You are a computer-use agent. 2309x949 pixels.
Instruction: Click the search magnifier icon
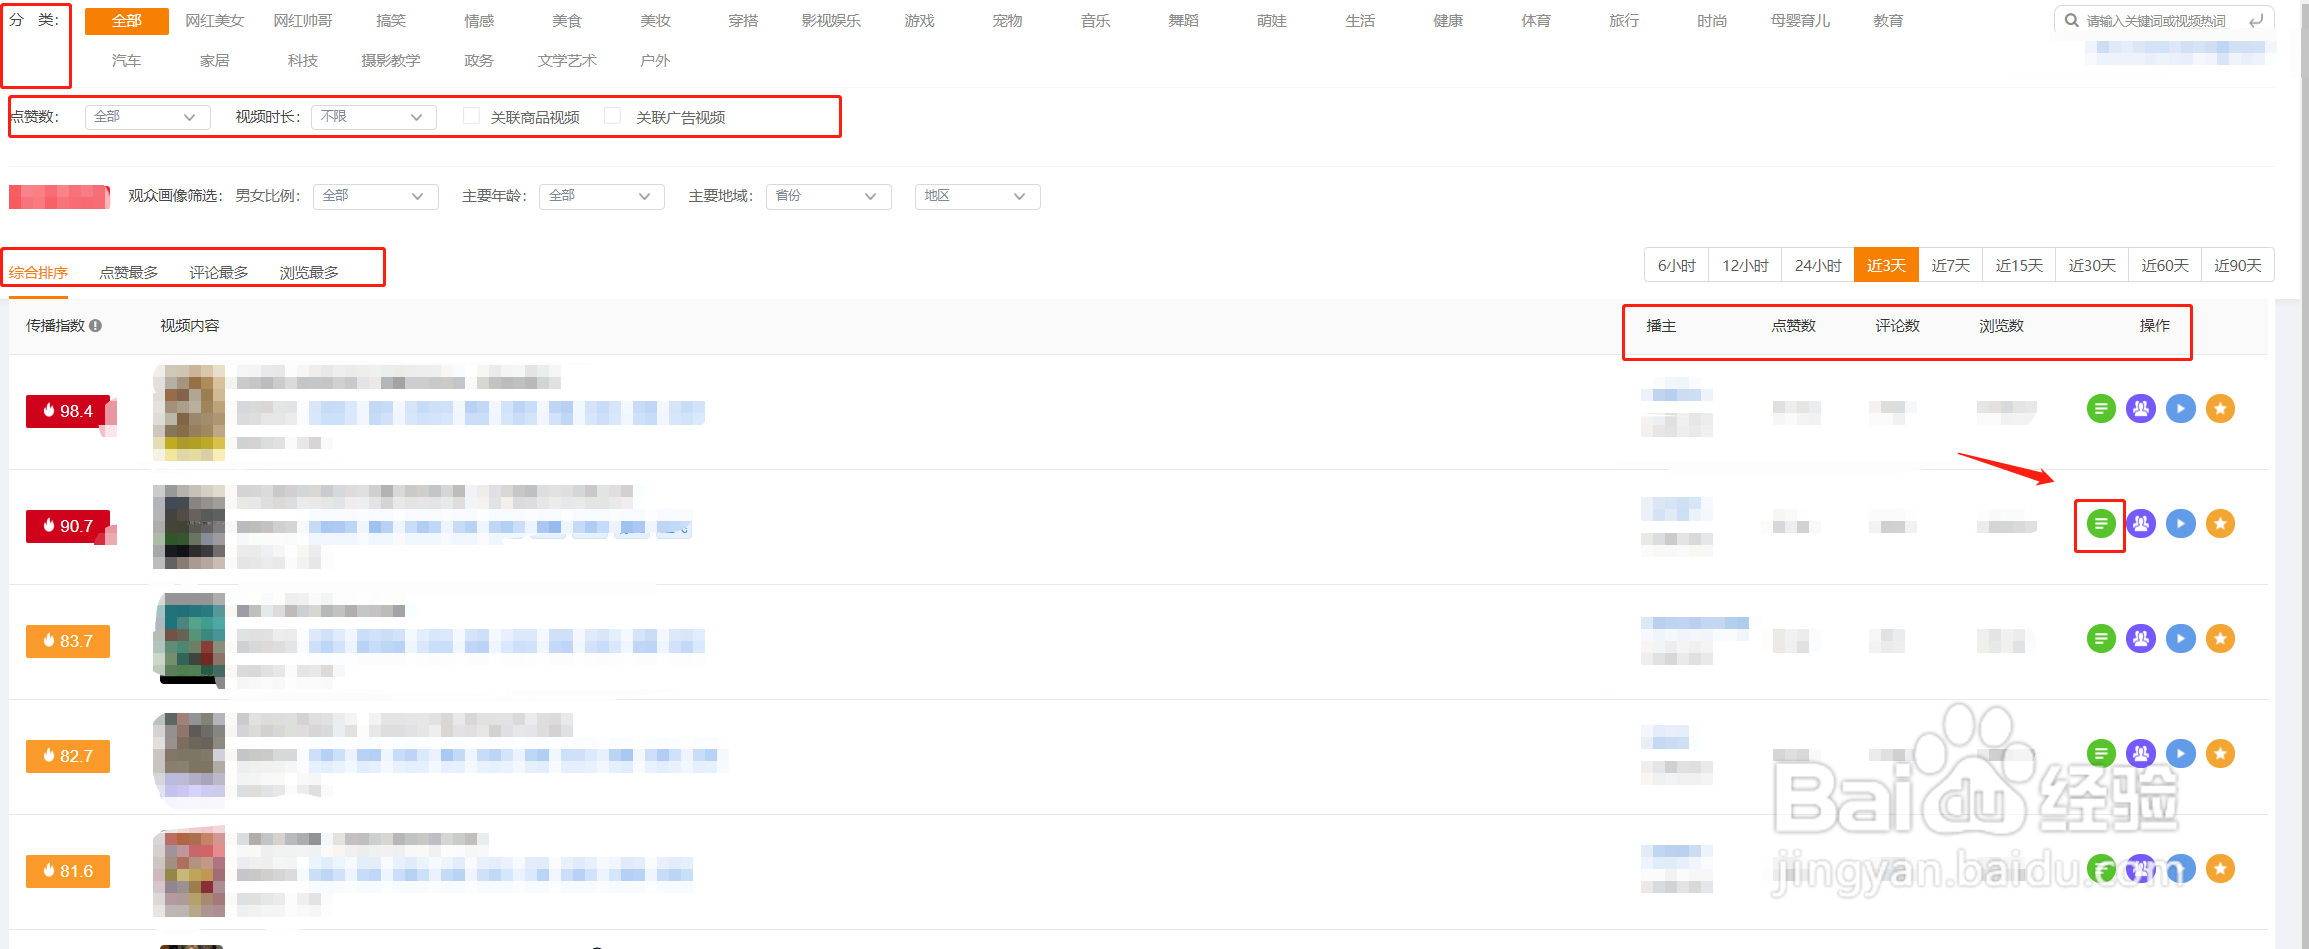tap(2072, 20)
